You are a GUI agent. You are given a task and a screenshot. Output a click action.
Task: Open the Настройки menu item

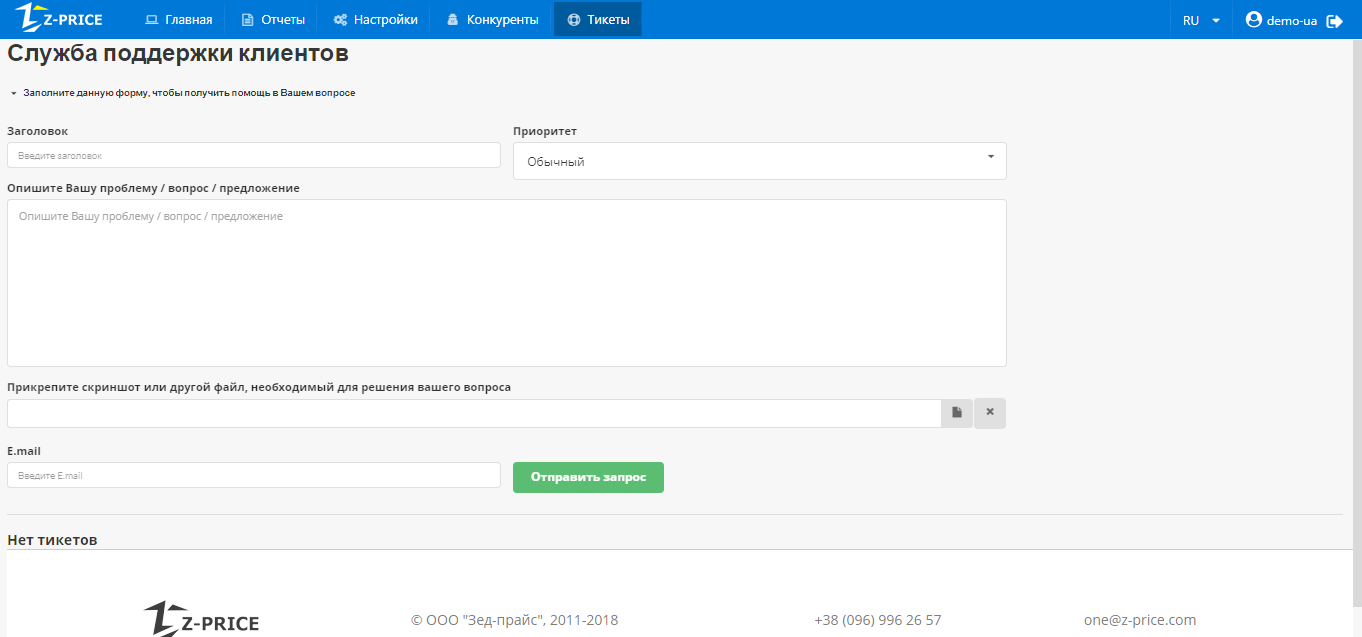click(x=375, y=20)
